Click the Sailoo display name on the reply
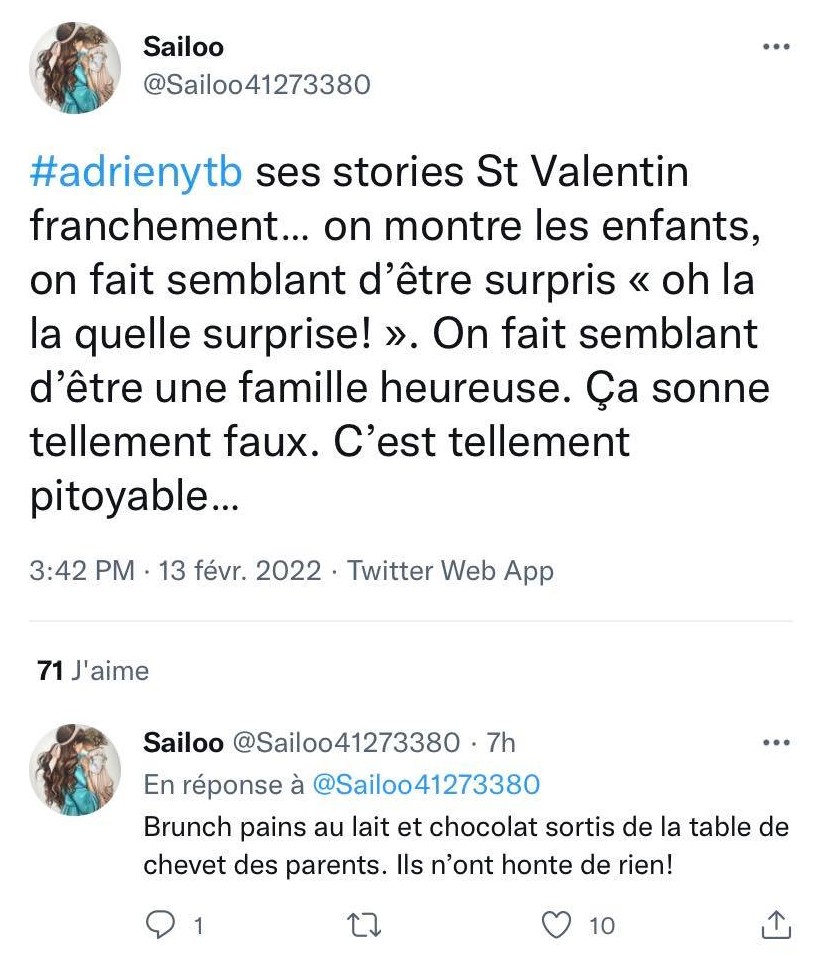Viewport: 825px width, 974px height. (x=183, y=742)
